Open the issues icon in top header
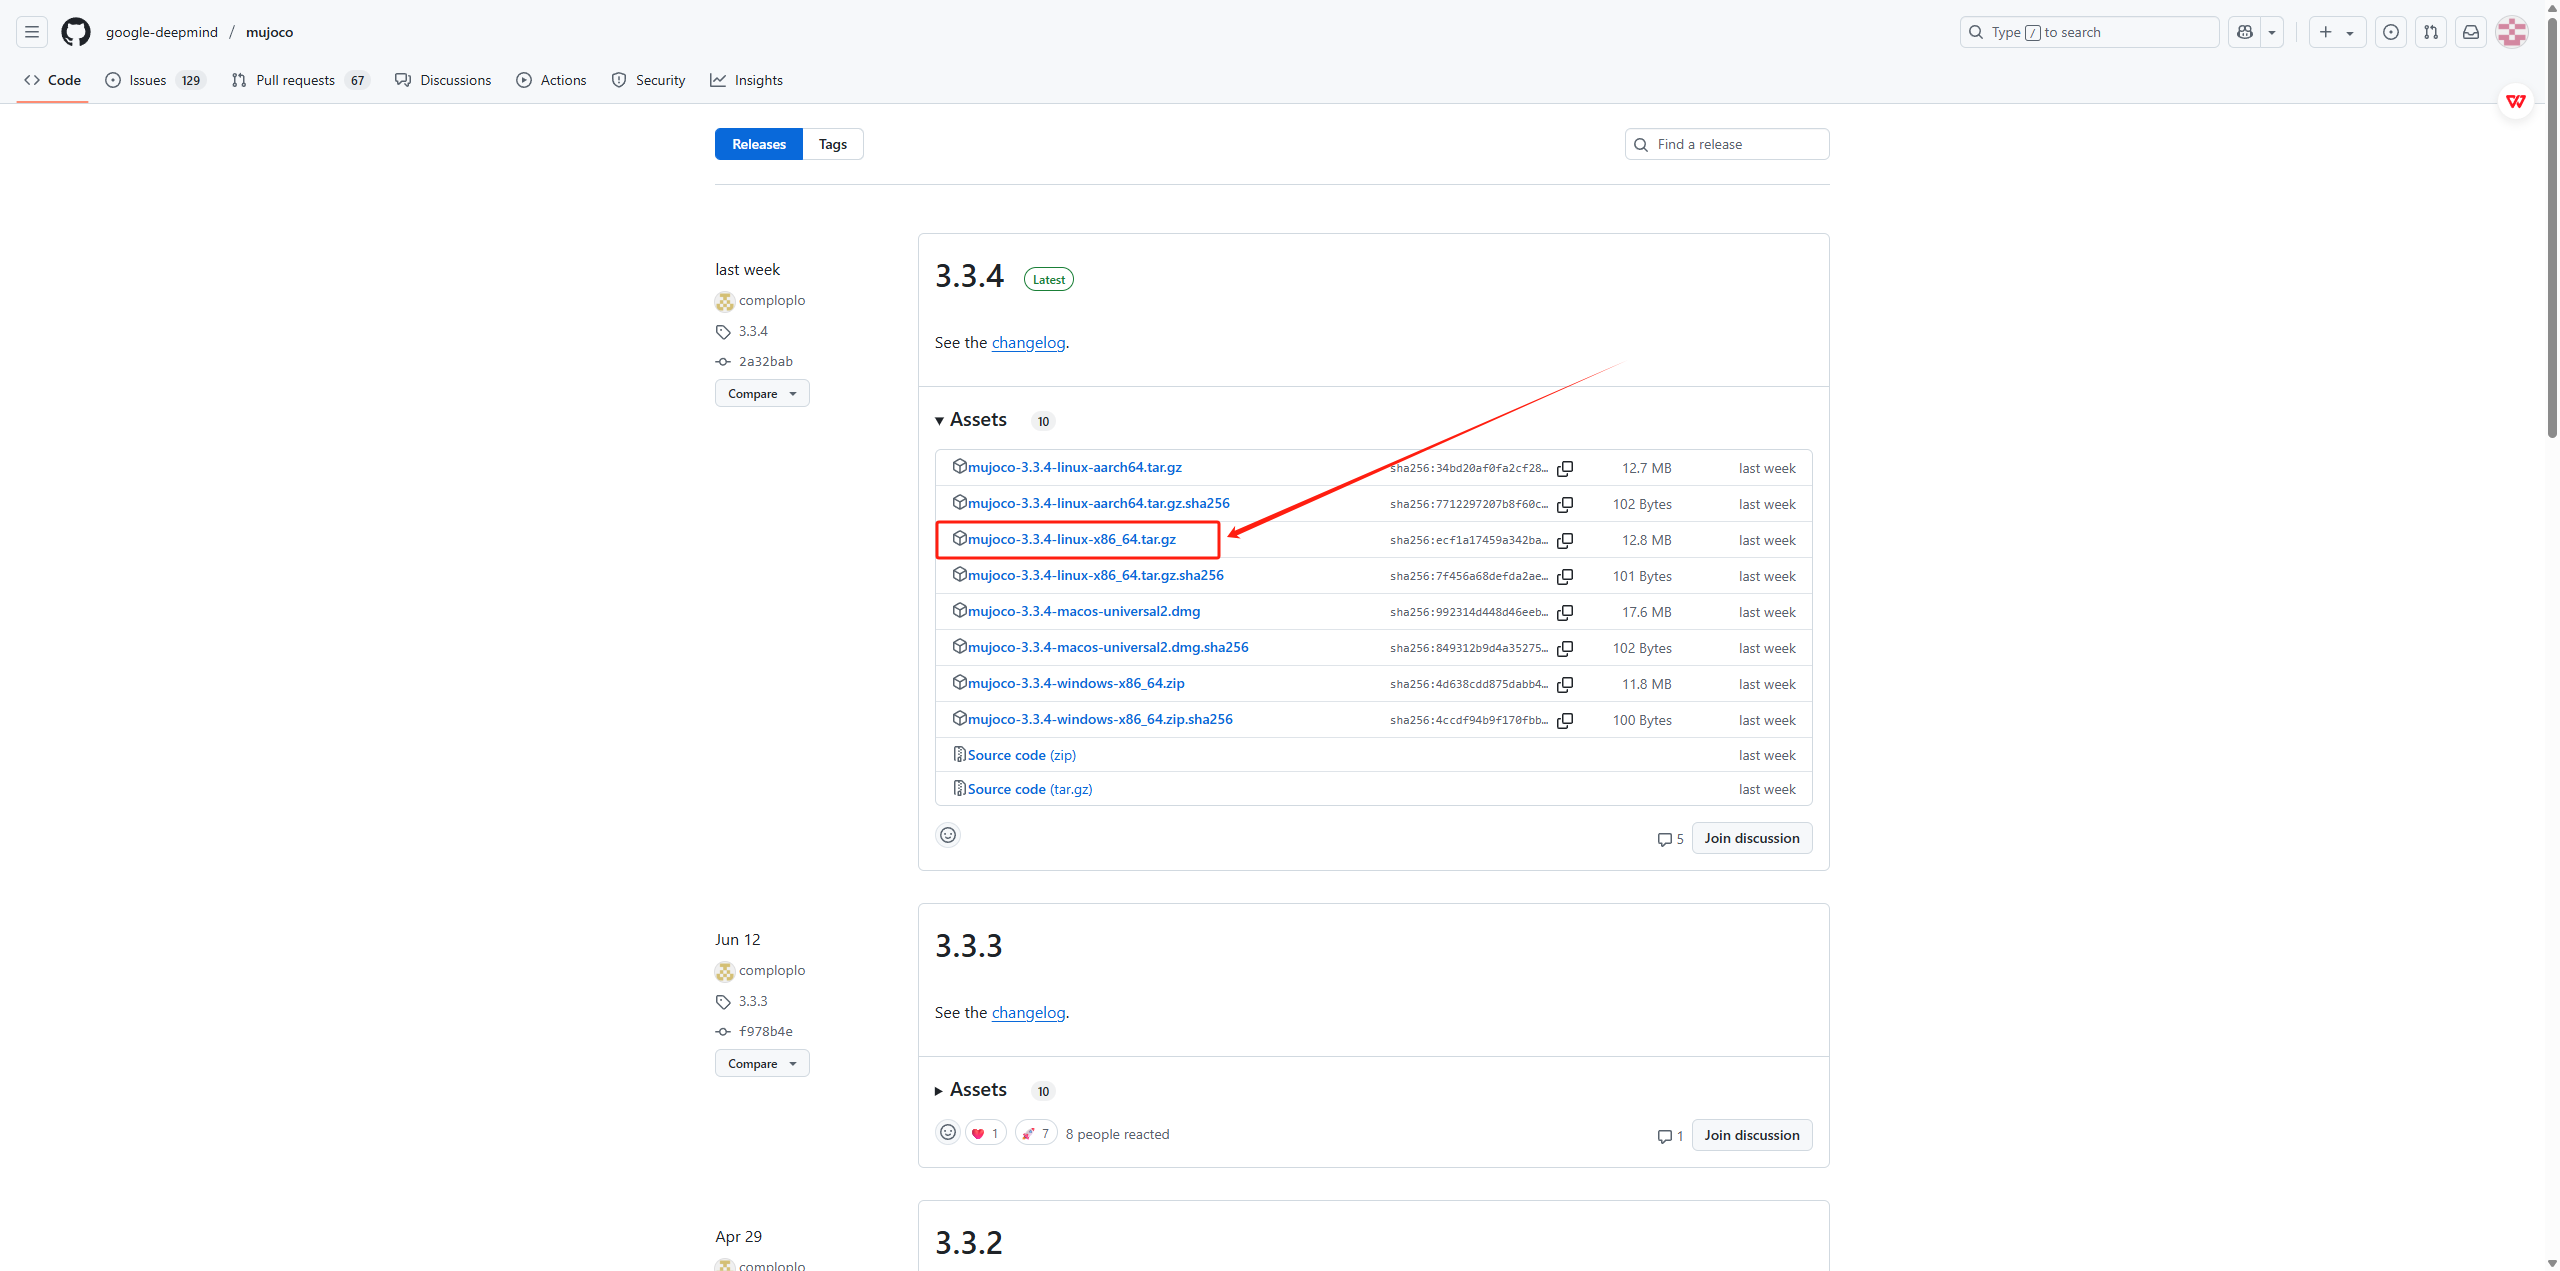 click(x=2390, y=32)
